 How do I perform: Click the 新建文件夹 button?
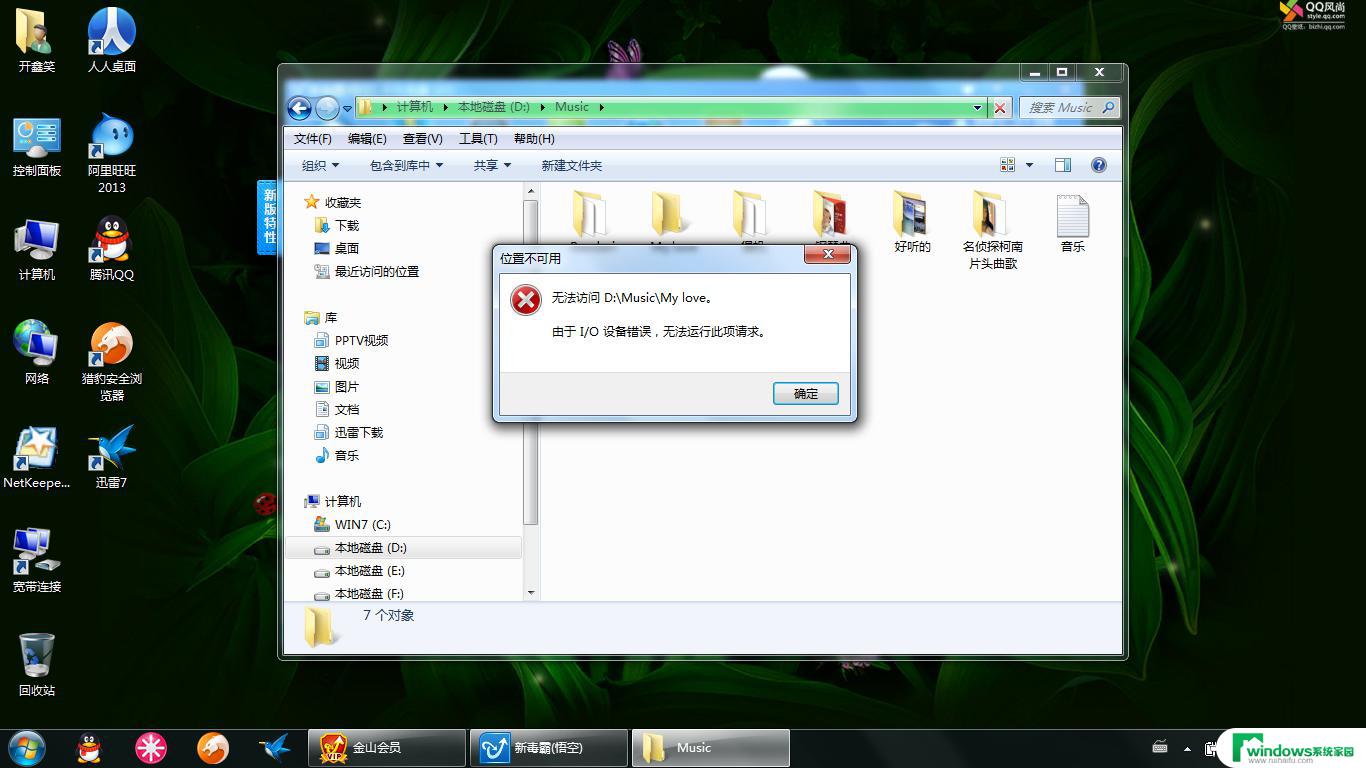coord(572,166)
